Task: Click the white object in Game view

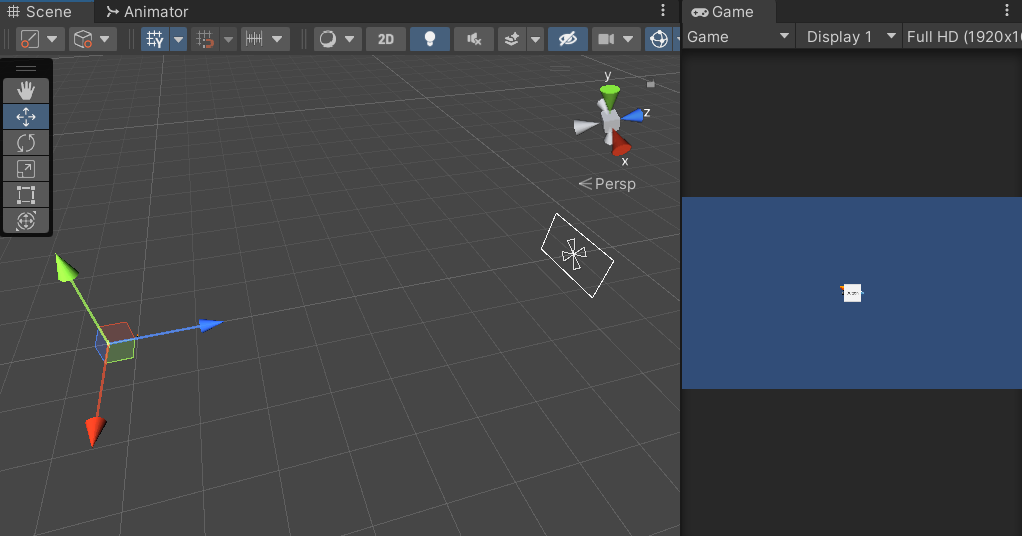Action: coord(852,293)
